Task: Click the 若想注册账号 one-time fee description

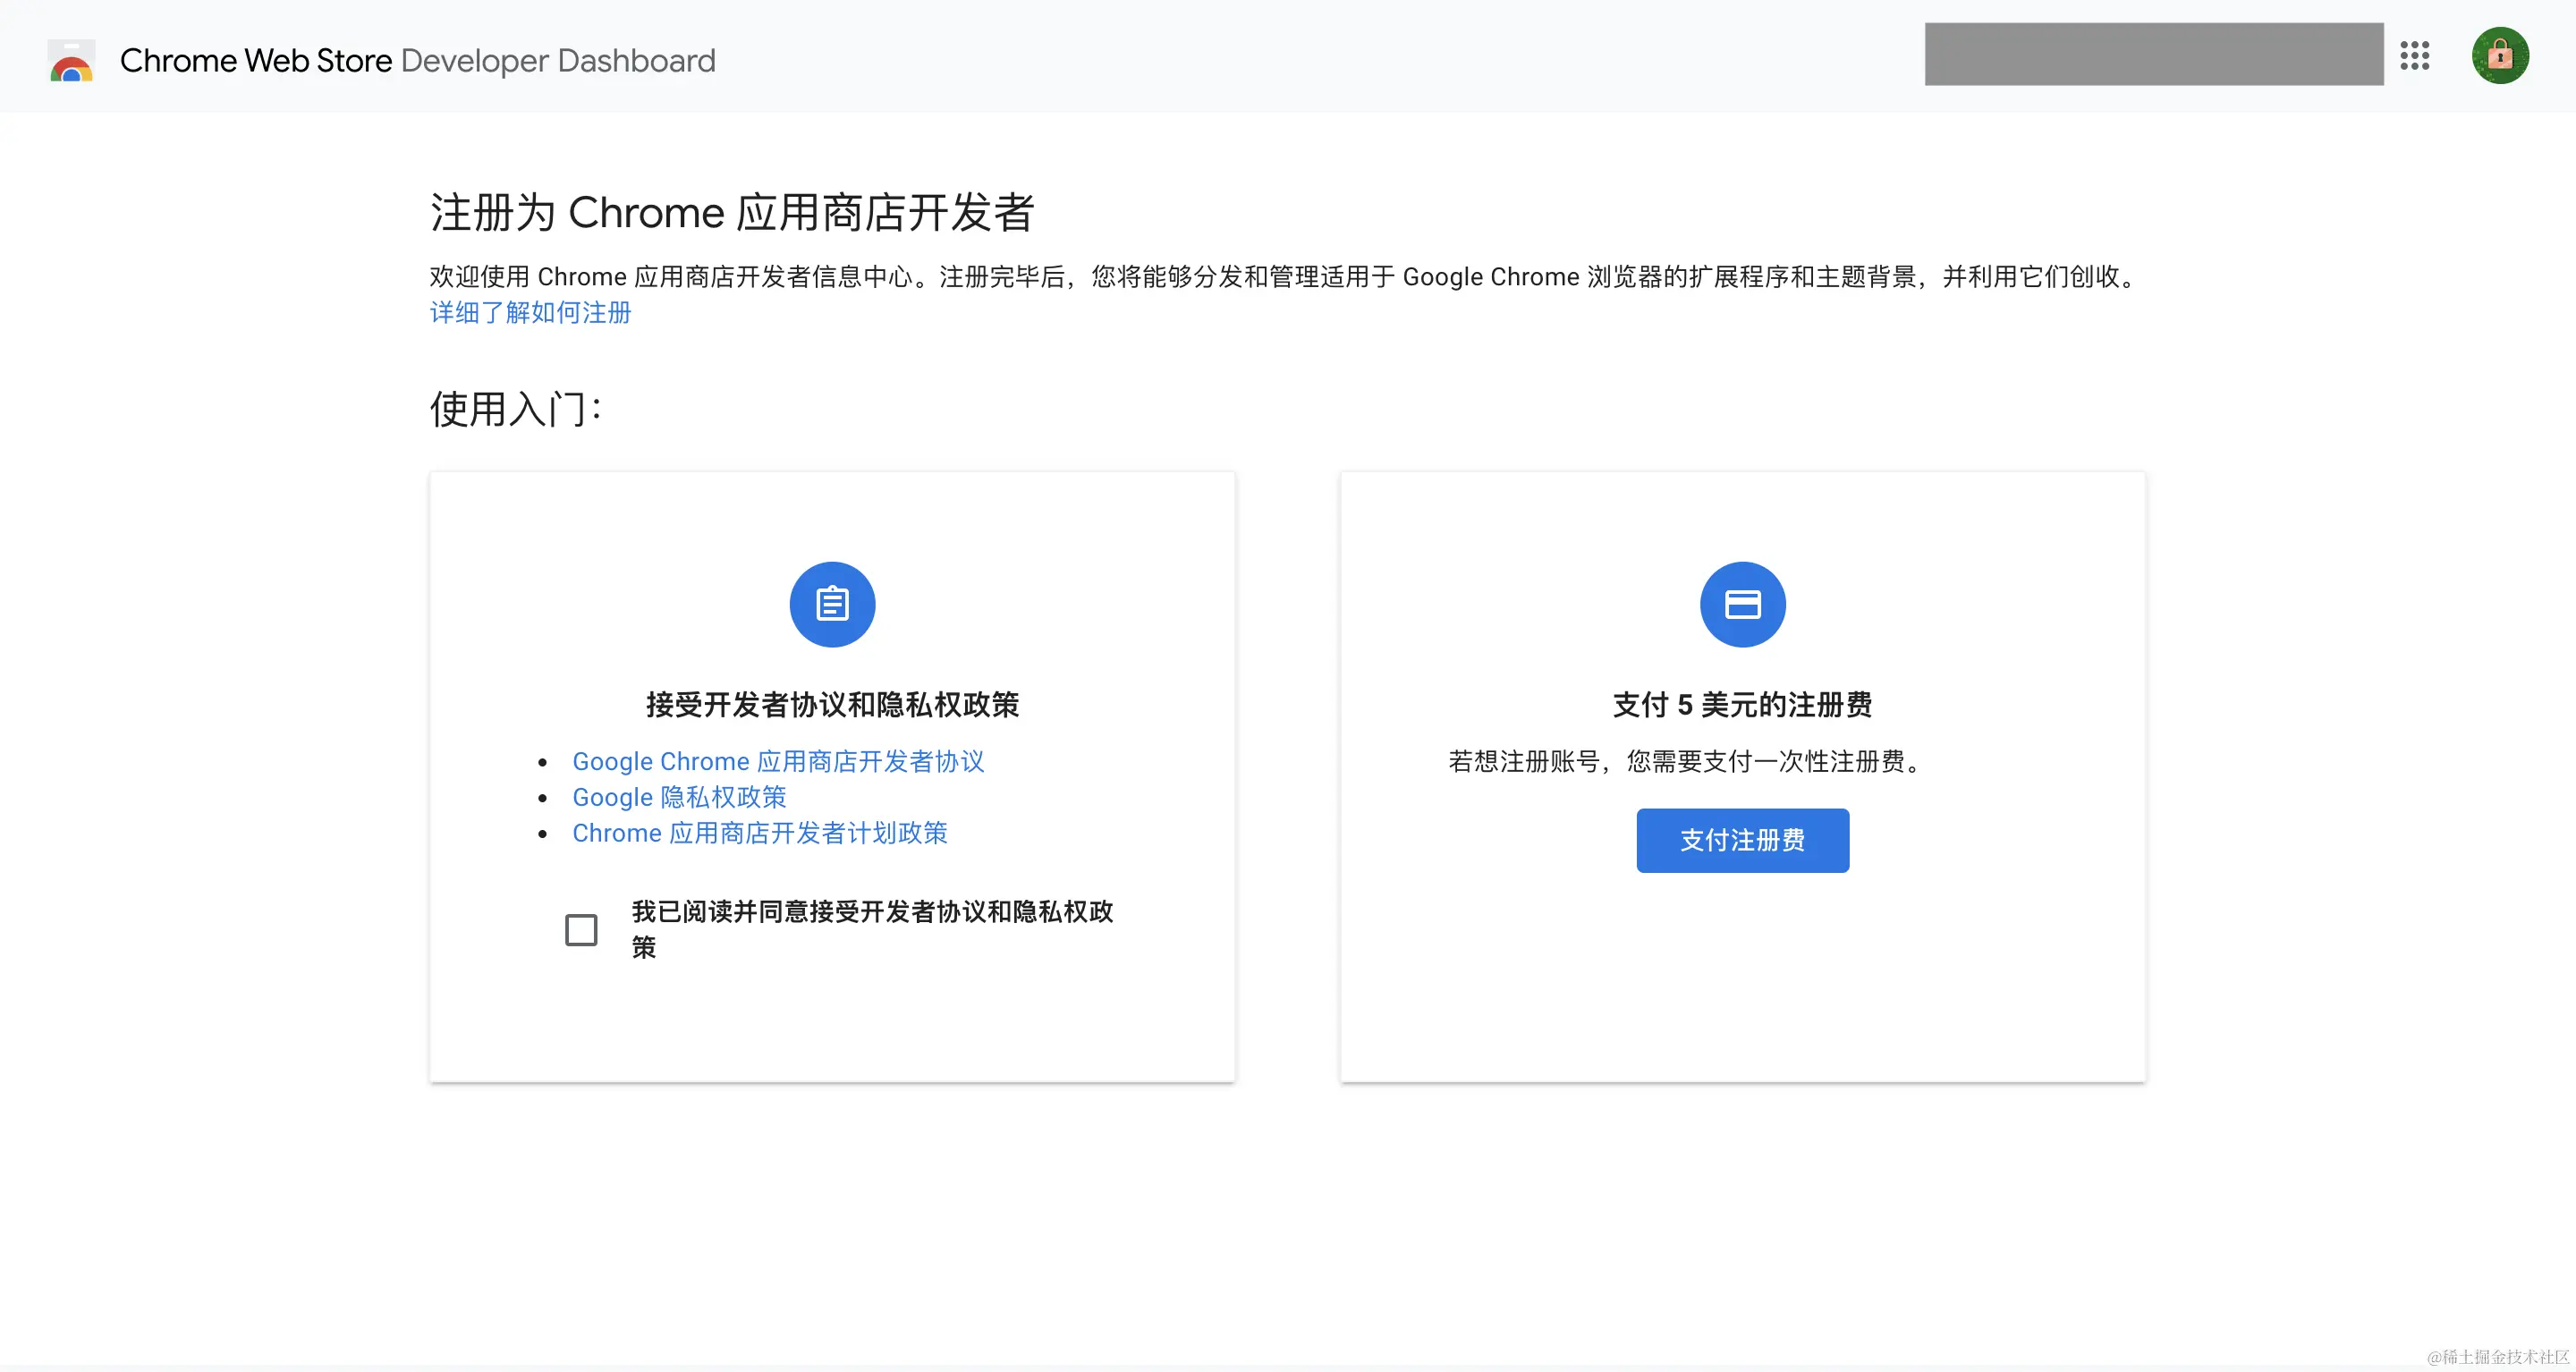Action: (x=1687, y=762)
